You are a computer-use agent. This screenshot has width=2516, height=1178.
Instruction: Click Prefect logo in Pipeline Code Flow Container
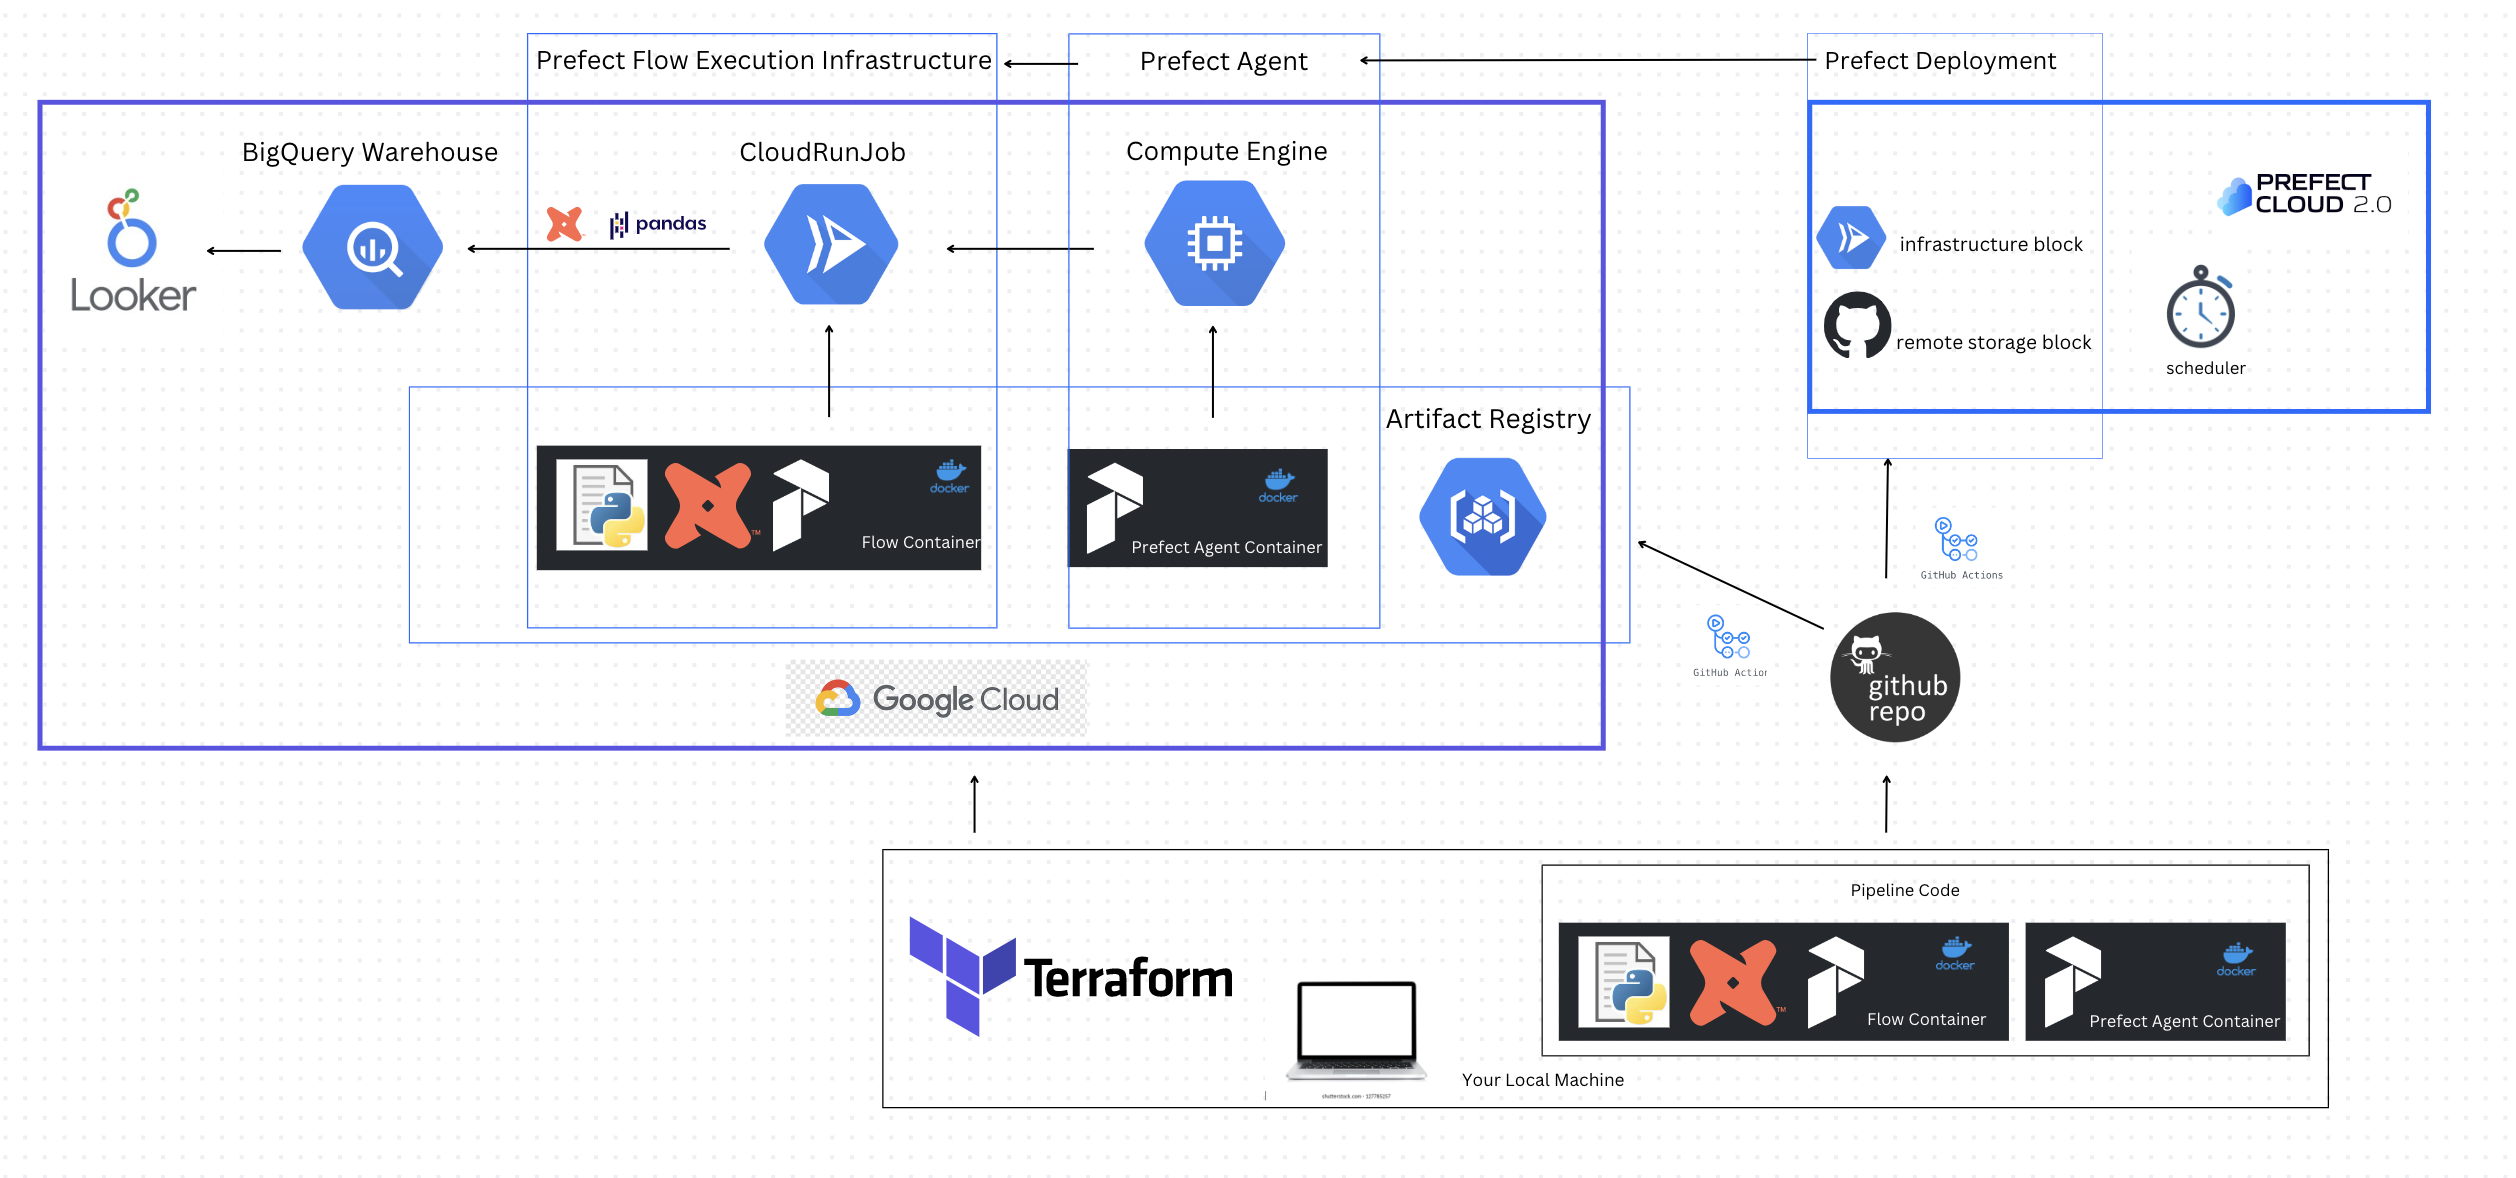click(1836, 982)
